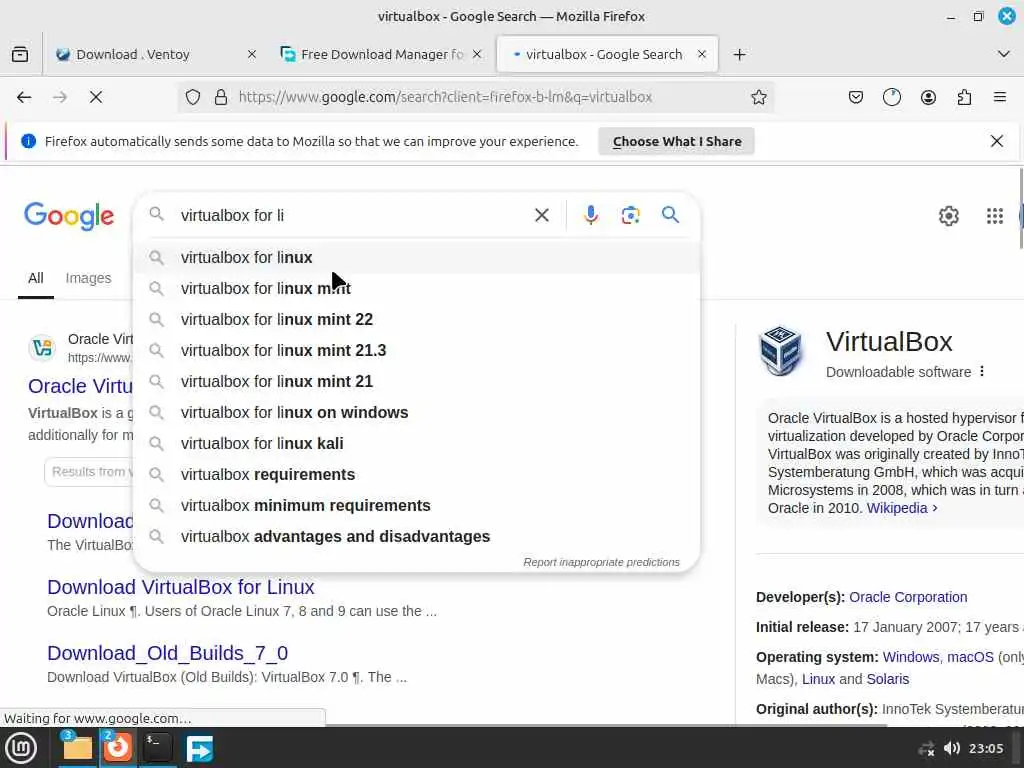Select suggestion virtualbox for linux mint 22

[417, 319]
